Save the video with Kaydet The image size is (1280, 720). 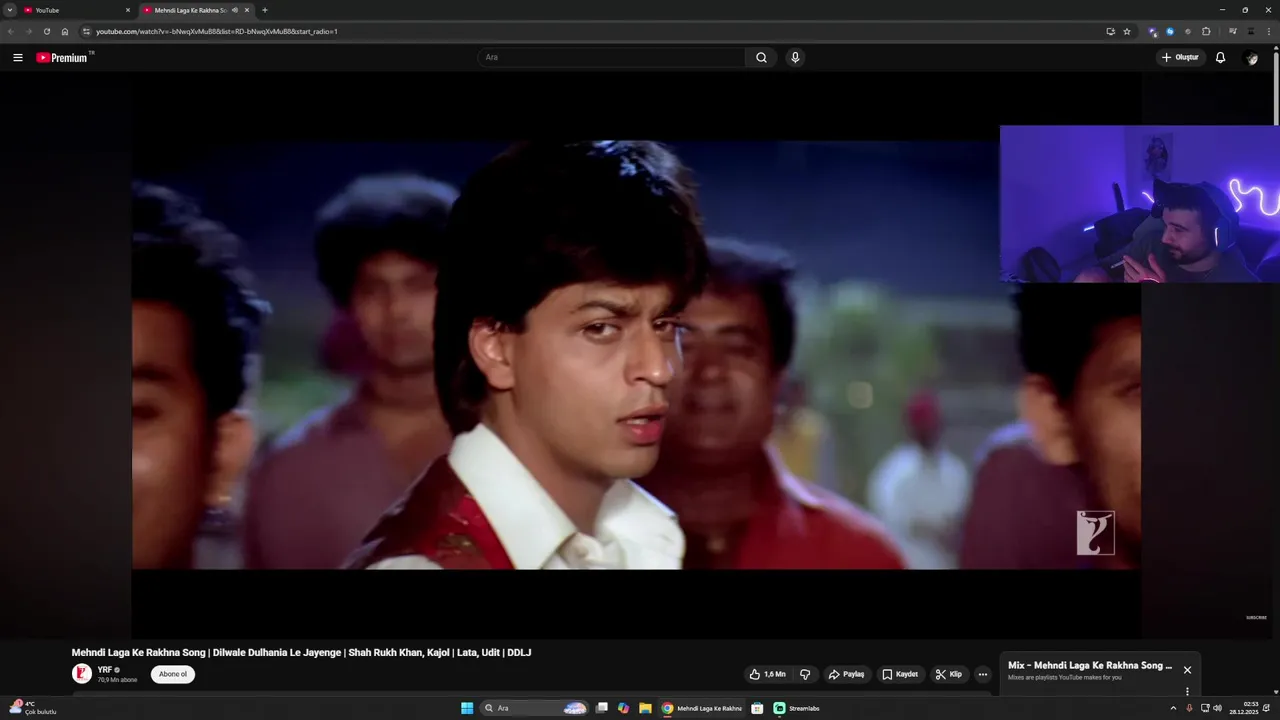[x=900, y=674]
